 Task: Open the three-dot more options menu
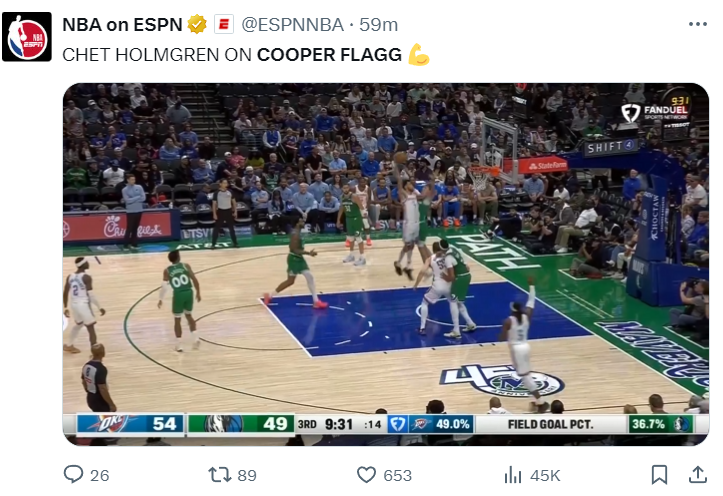point(697,24)
